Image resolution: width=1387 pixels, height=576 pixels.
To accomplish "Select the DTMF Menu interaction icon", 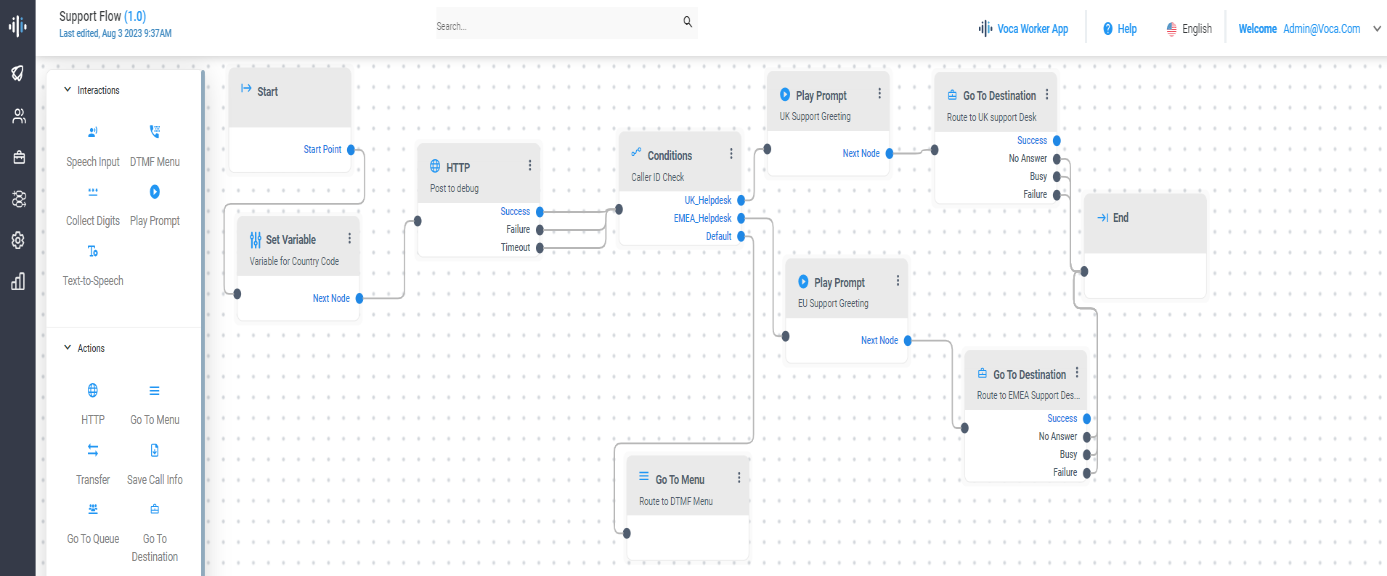I will pyautogui.click(x=154, y=131).
